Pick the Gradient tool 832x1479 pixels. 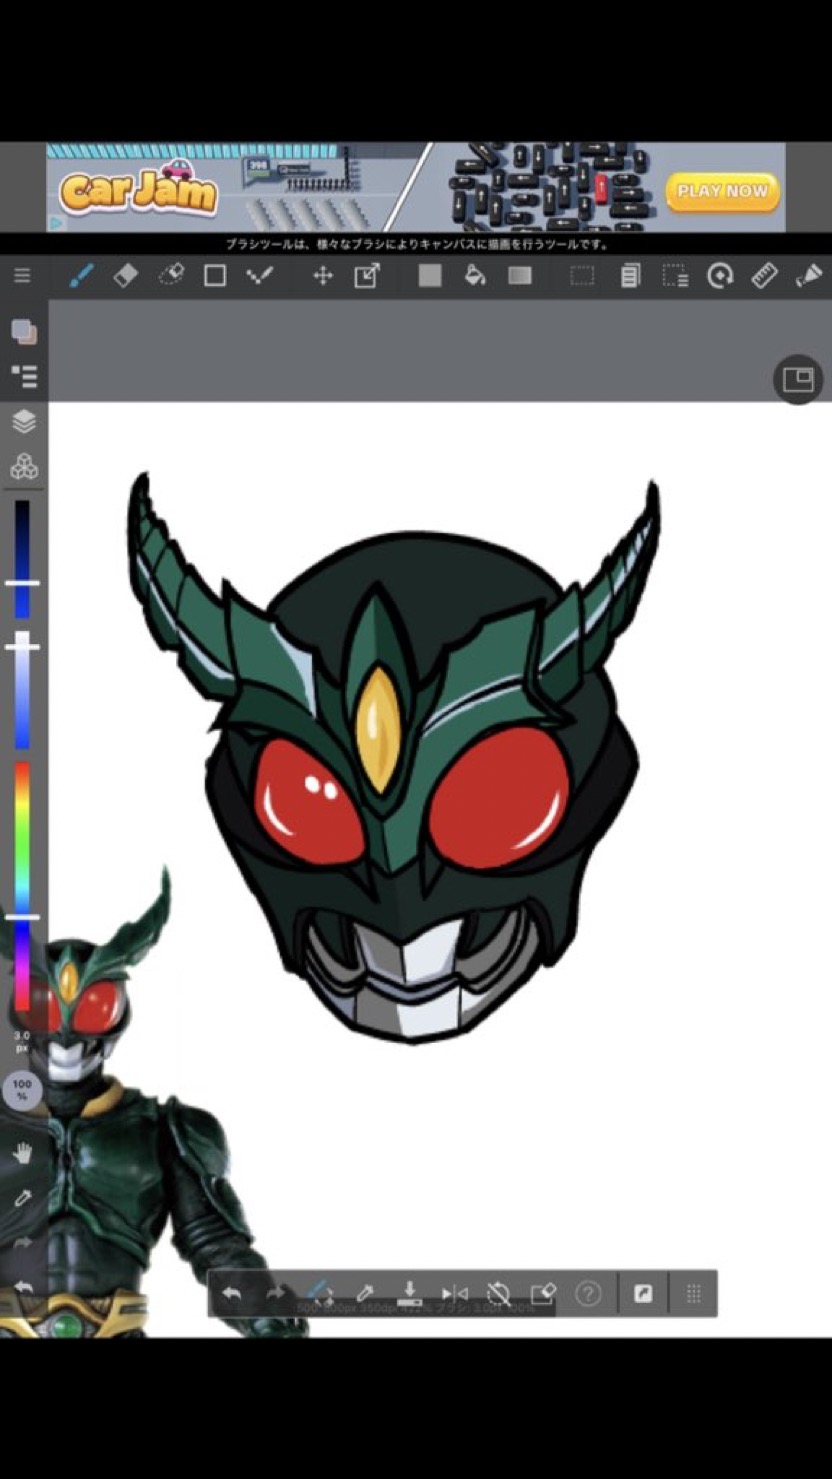(520, 276)
